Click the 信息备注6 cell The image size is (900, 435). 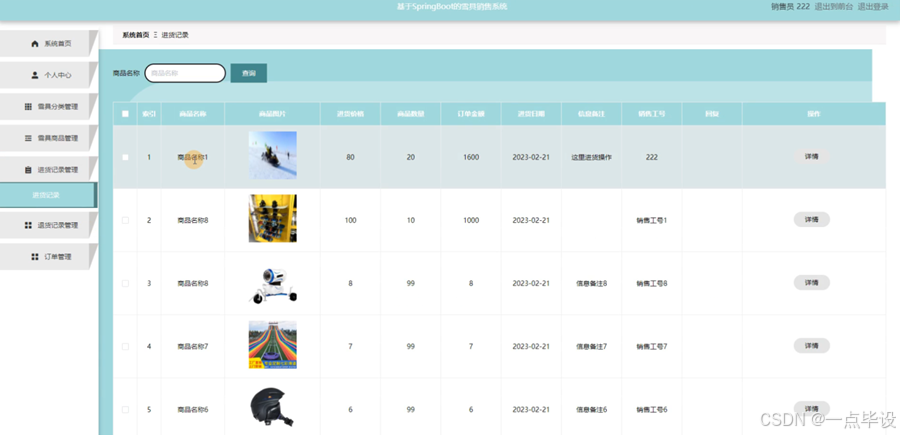[x=591, y=410]
